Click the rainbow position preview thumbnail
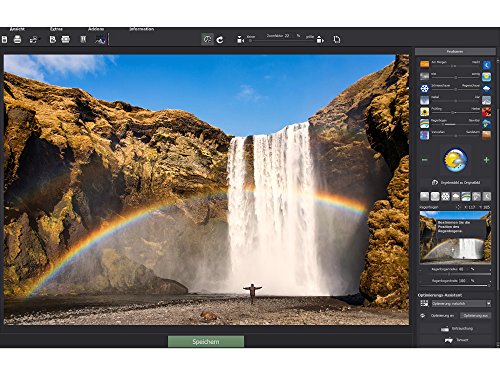500x375 pixels. point(455,237)
